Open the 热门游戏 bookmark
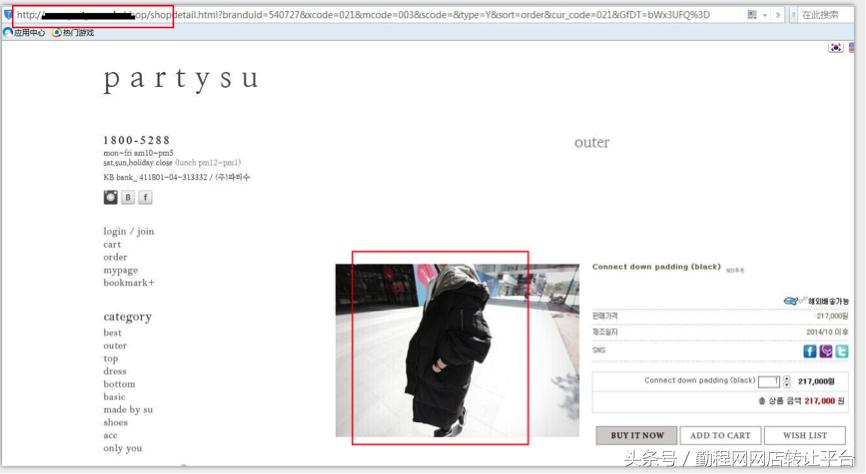 pos(73,33)
